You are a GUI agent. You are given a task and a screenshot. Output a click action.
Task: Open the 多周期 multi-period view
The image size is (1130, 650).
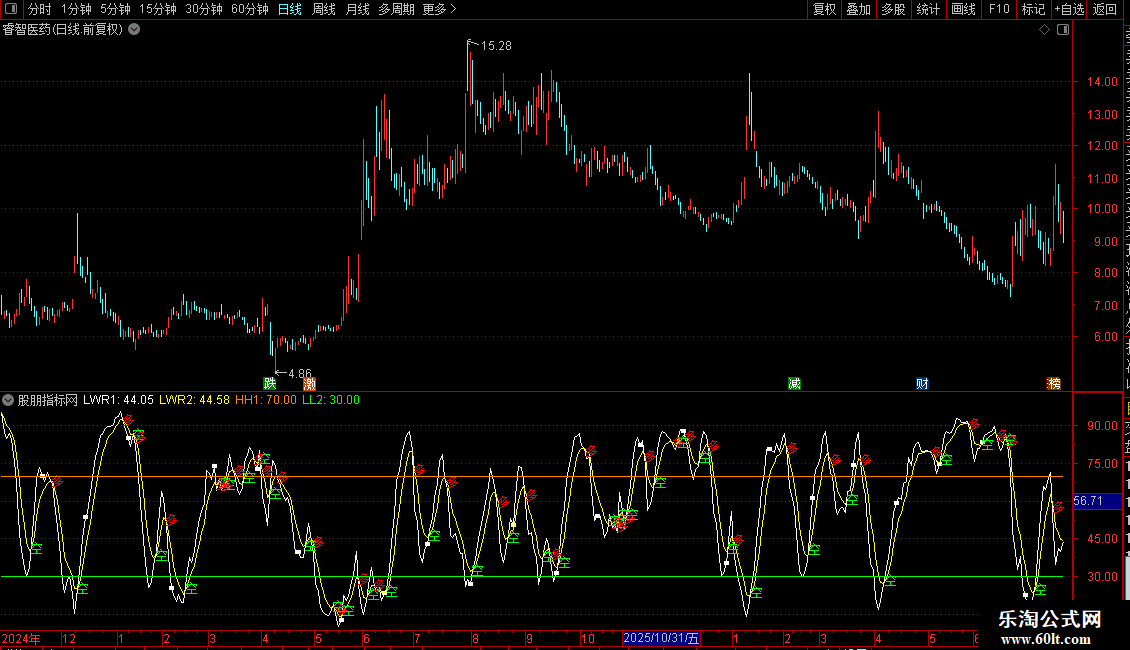(396, 9)
